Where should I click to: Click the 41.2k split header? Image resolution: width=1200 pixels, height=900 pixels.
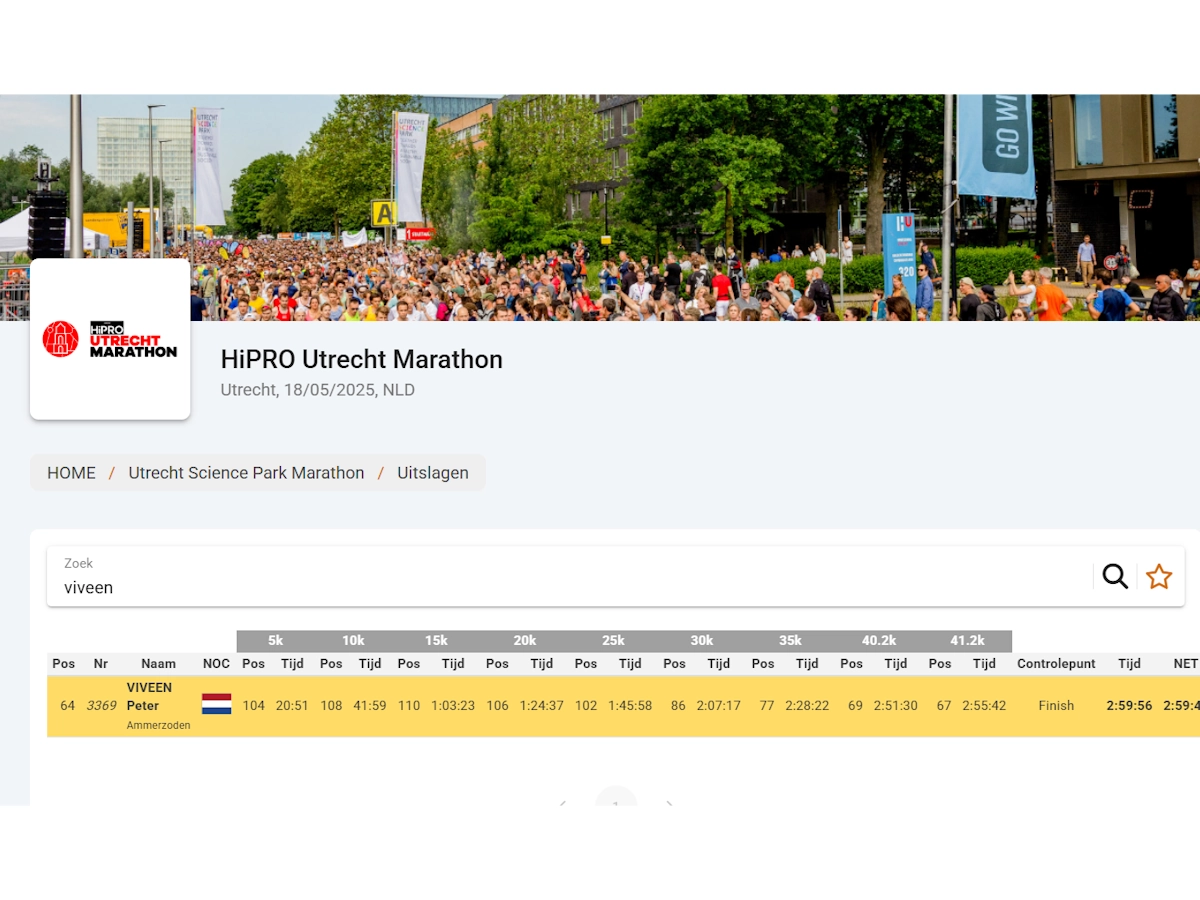pyautogui.click(x=967, y=641)
